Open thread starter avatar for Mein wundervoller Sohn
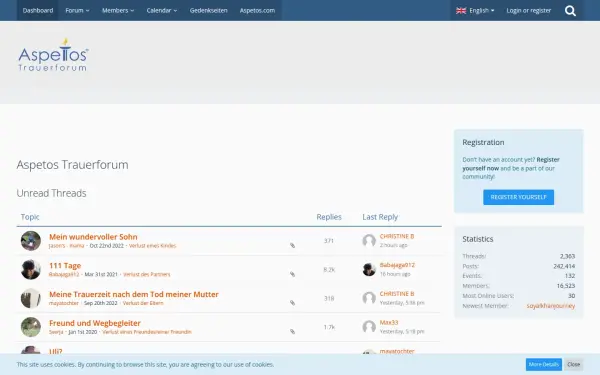The image size is (600, 375). 31,241
